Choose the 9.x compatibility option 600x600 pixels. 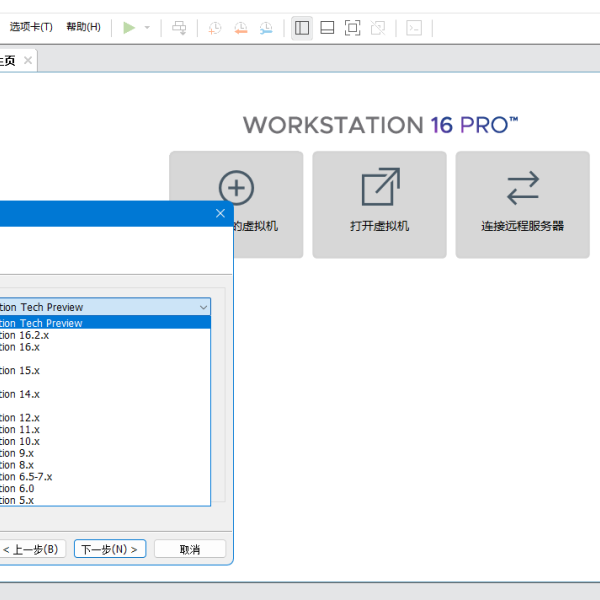coord(105,453)
